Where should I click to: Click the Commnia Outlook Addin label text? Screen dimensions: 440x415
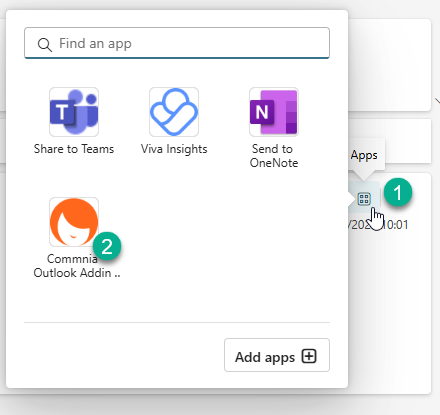coord(77,266)
